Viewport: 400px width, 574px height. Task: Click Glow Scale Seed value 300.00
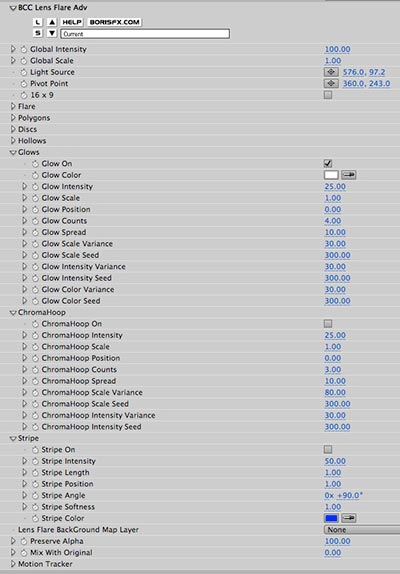click(x=337, y=255)
